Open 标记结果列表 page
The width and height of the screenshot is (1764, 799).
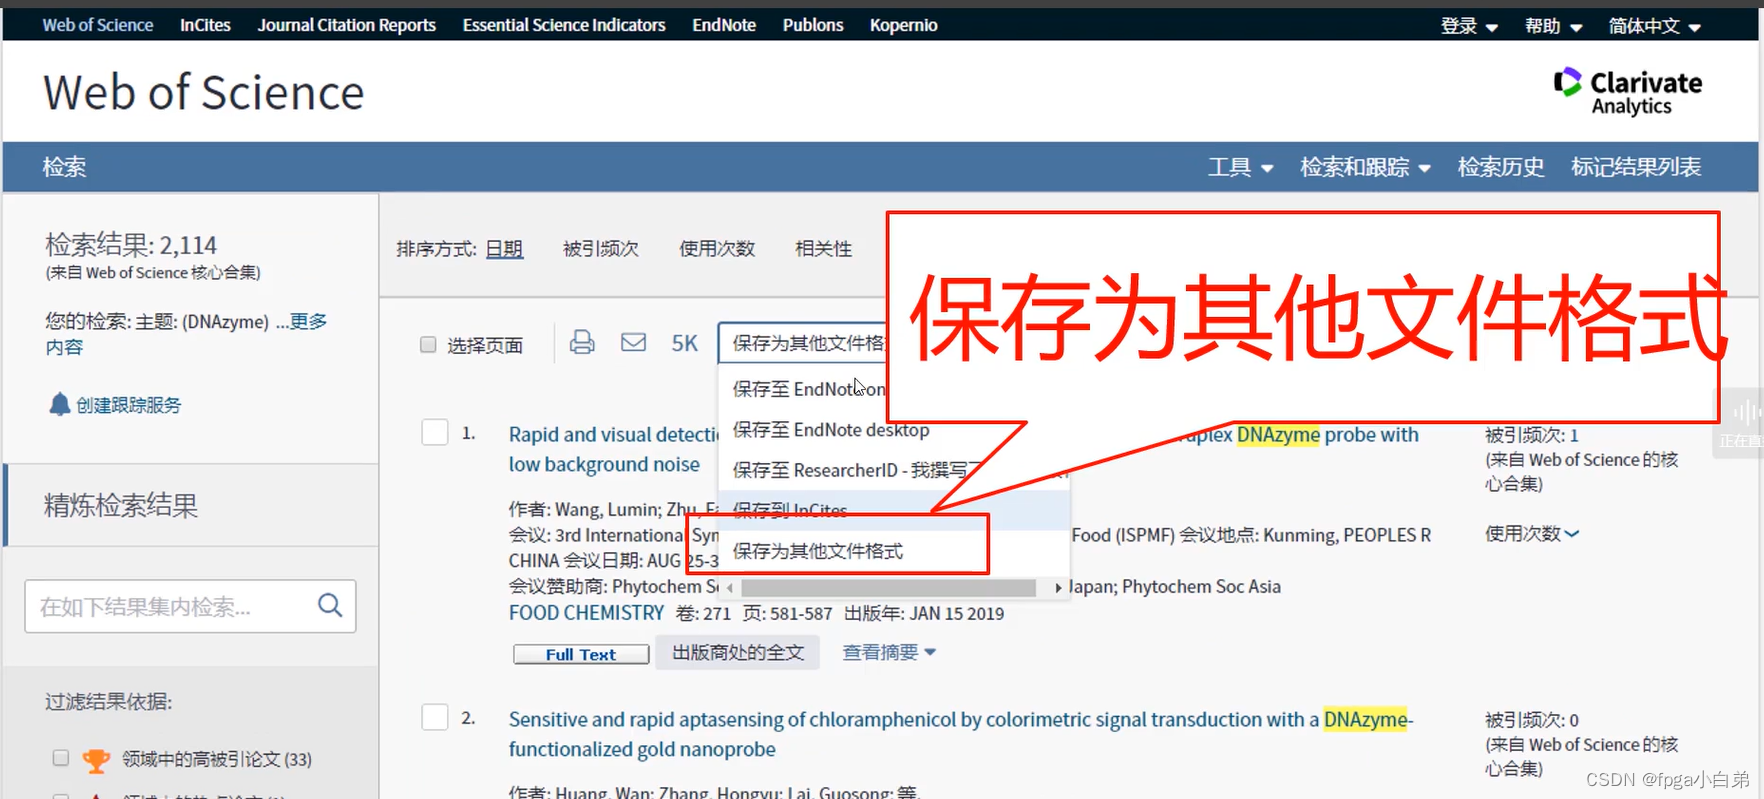click(1635, 167)
